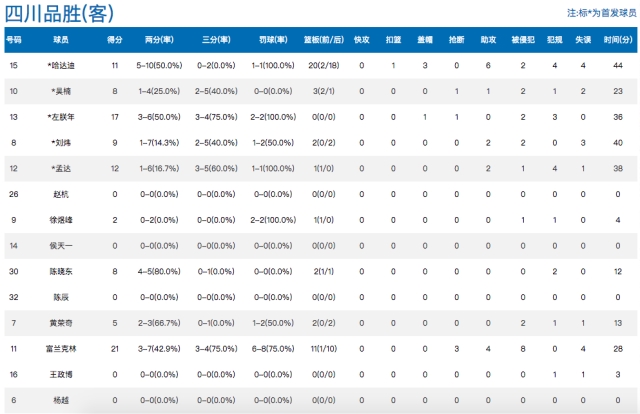Click the 球员 column header
Screen dimensions: 640x414
click(61, 40)
